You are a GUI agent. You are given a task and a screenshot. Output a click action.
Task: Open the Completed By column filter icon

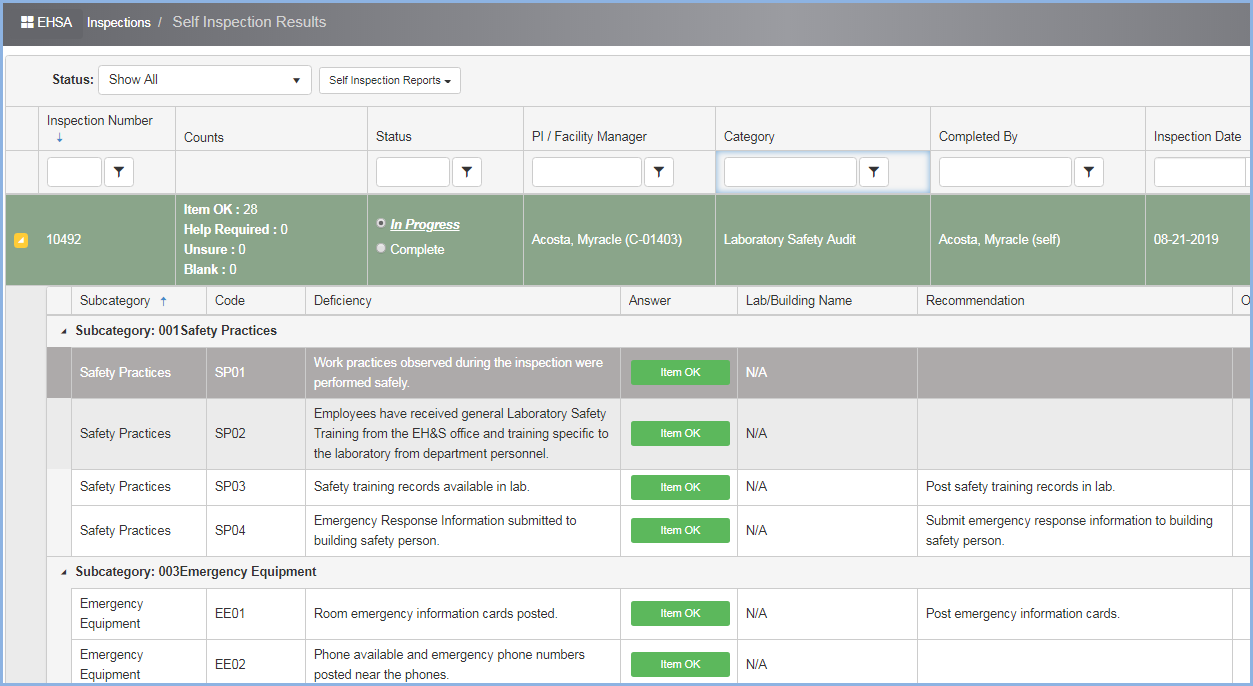coord(1089,172)
